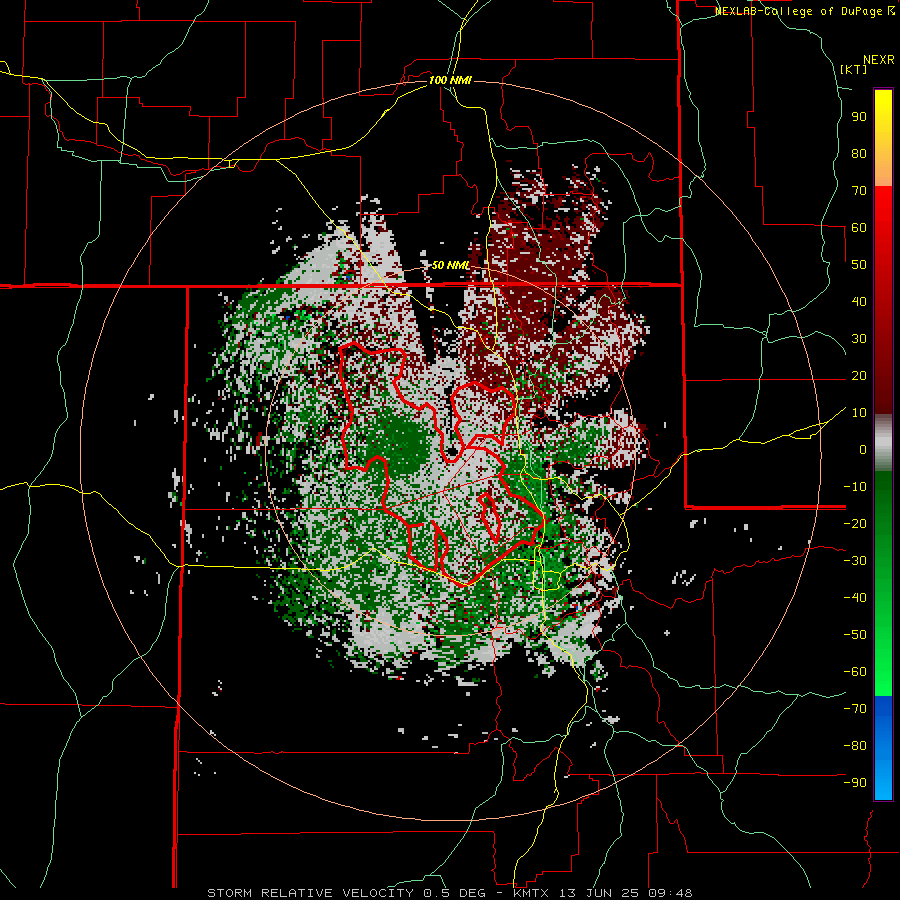The height and width of the screenshot is (900, 900).
Task: Click the -40 value on velocity scale
Action: click(x=855, y=598)
